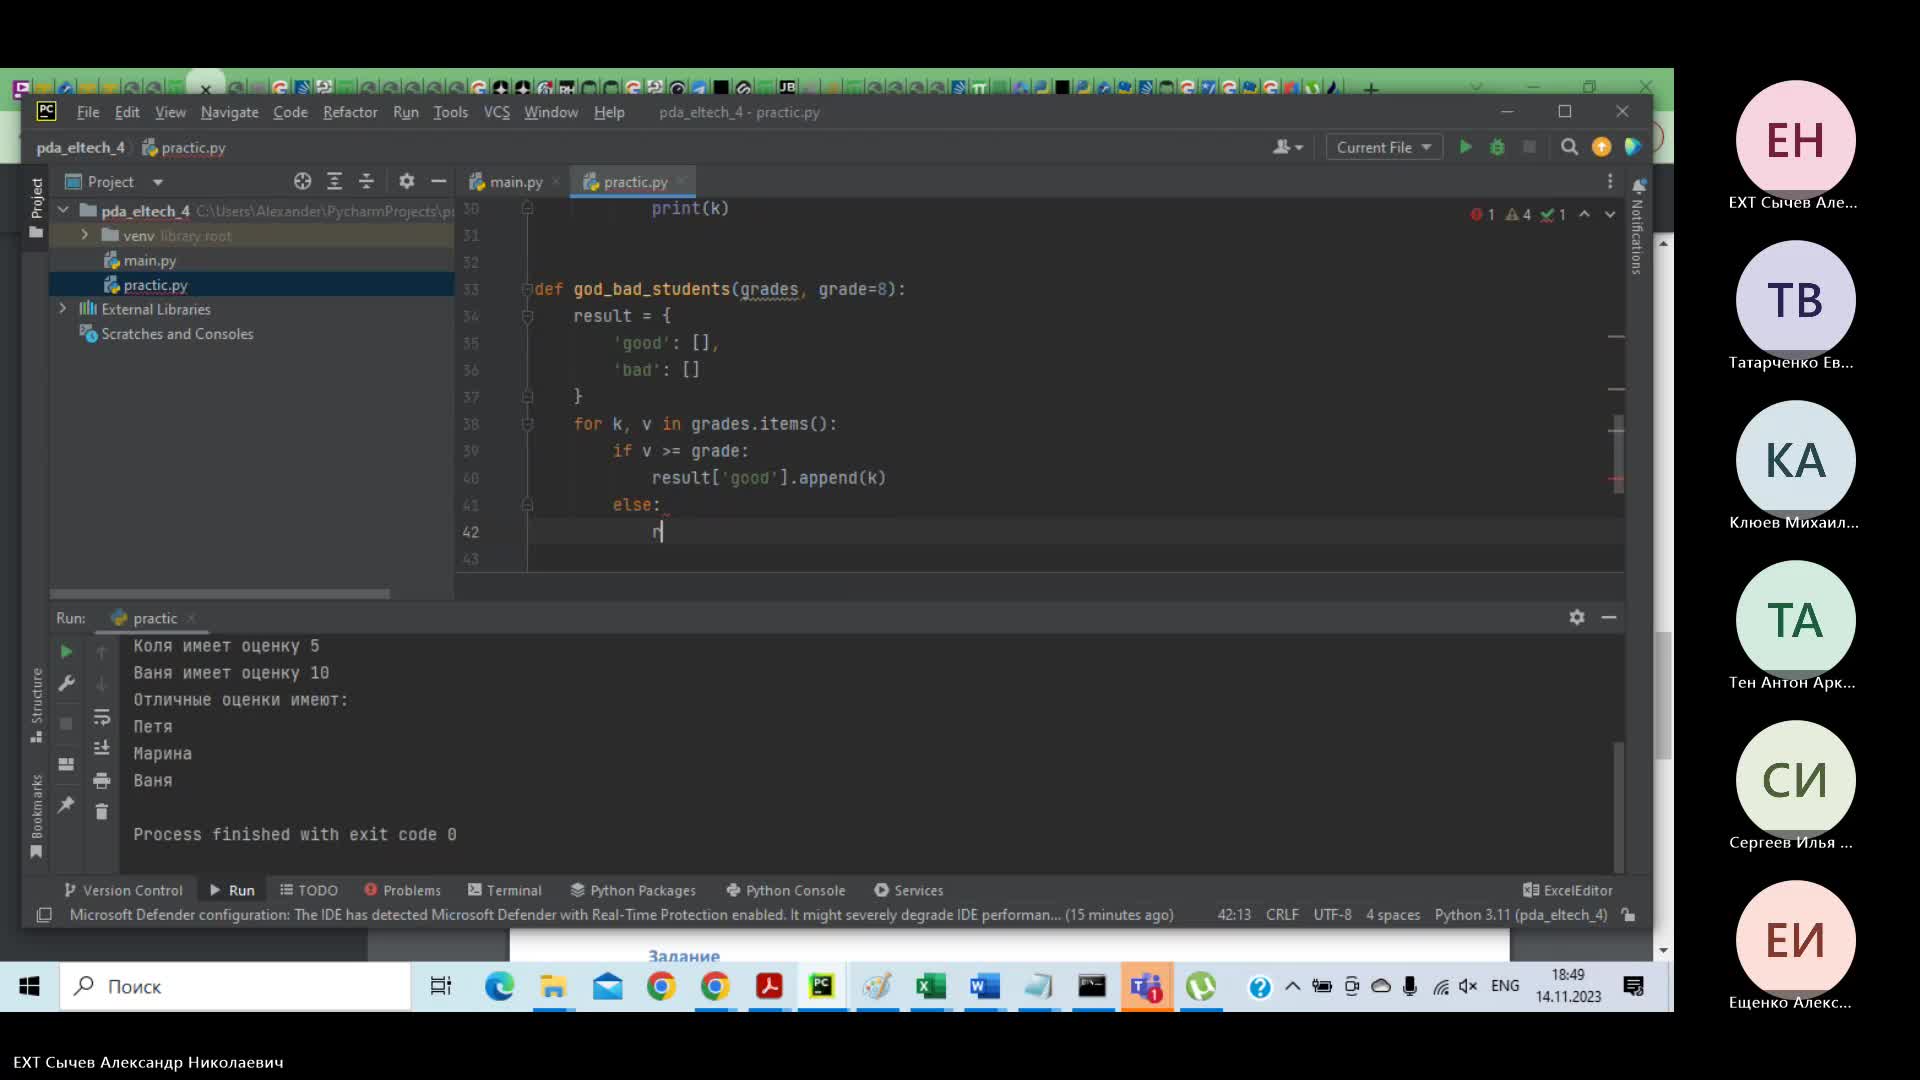Open Current File run configuration dropdown
The height and width of the screenshot is (1080, 1920).
pyautogui.click(x=1384, y=147)
